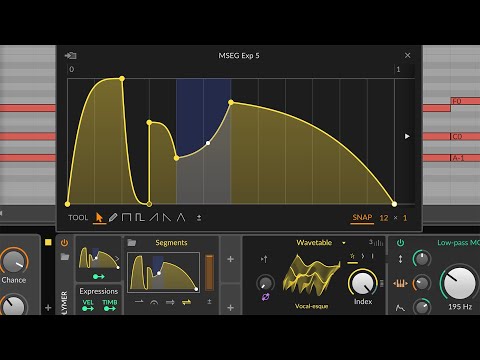Click the play arrow at editor's right edge
This screenshot has height=360, width=480.
[x=407, y=136]
